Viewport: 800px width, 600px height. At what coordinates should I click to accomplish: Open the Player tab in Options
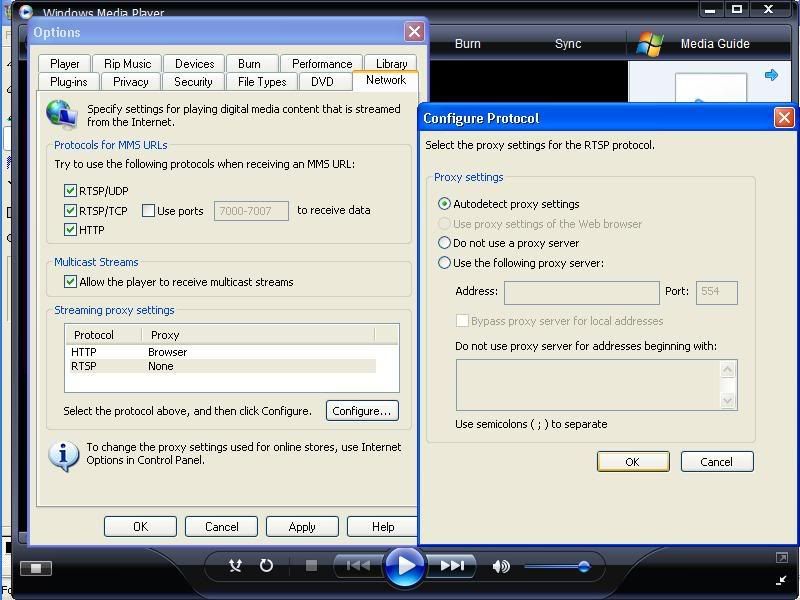tap(65, 64)
